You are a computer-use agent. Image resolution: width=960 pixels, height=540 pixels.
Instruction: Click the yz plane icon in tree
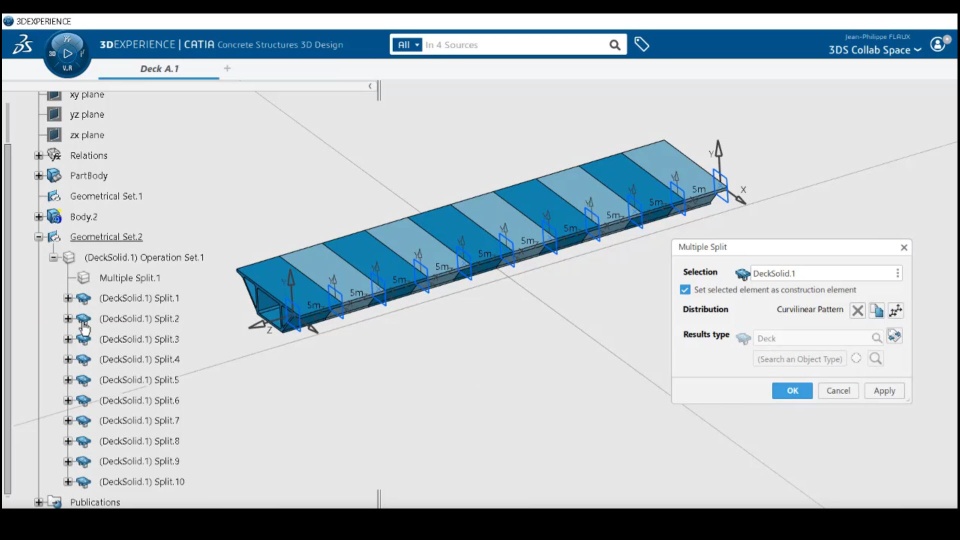pyautogui.click(x=54, y=114)
